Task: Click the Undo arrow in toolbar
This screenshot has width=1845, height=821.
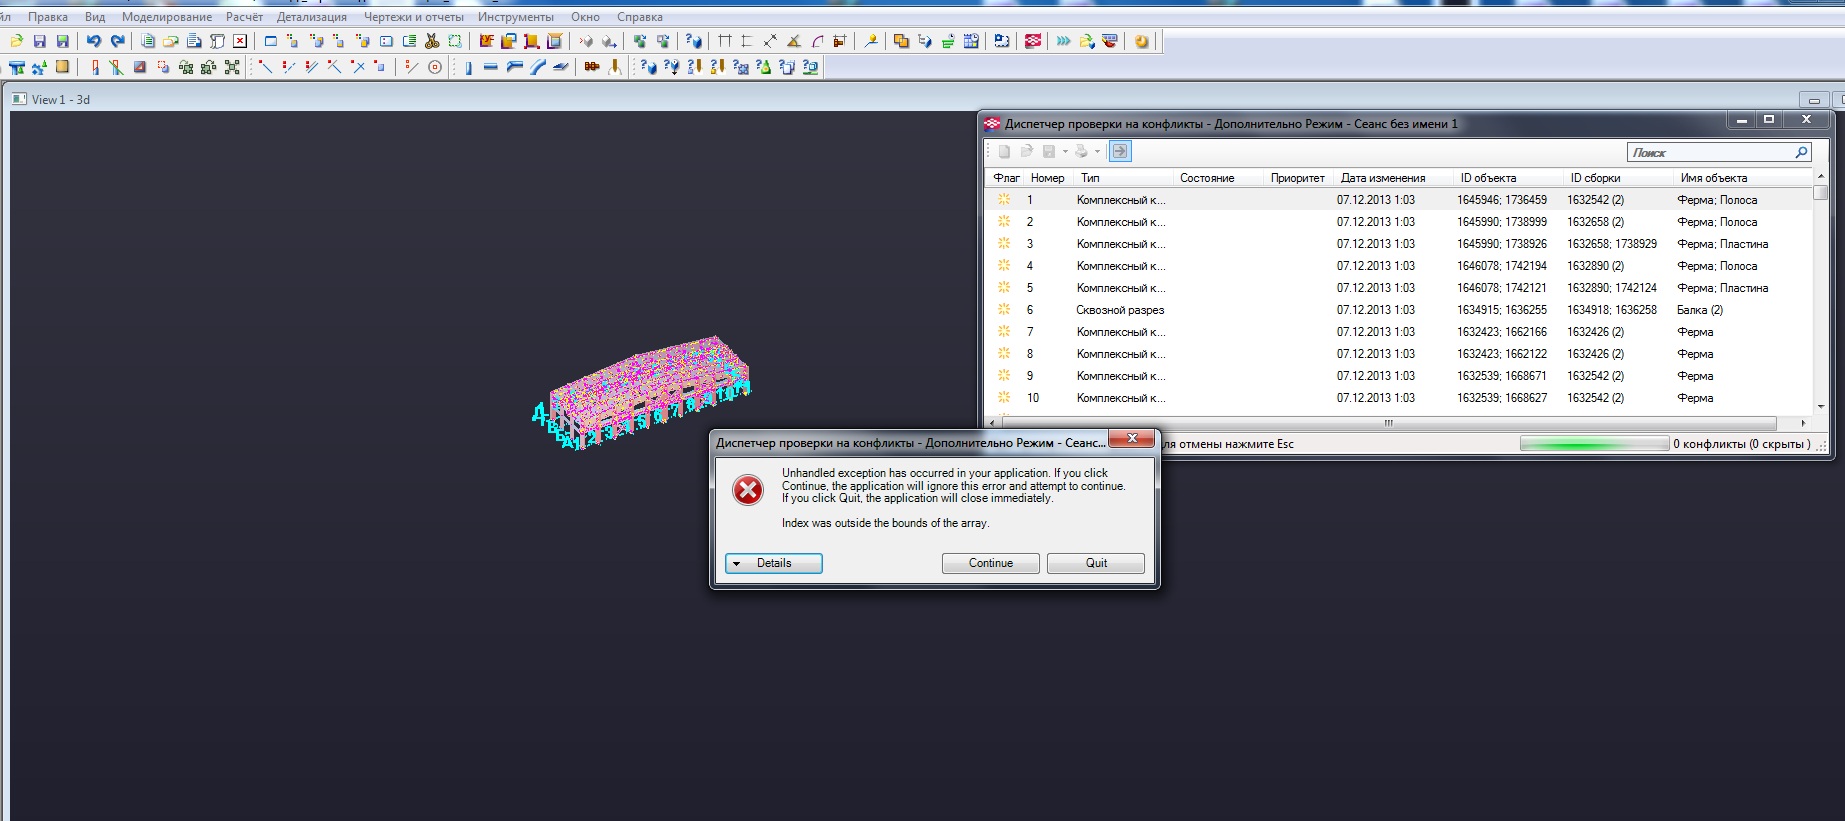Action: point(93,41)
